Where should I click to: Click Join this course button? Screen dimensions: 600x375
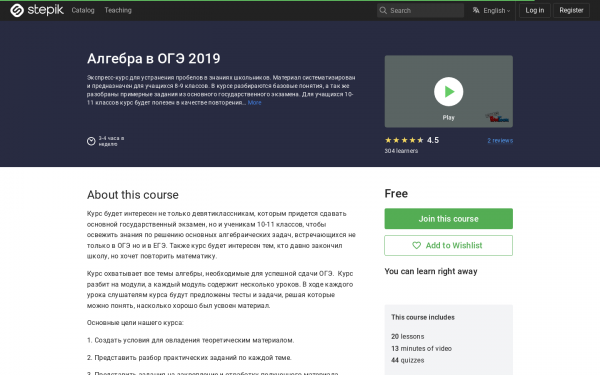coord(448,218)
